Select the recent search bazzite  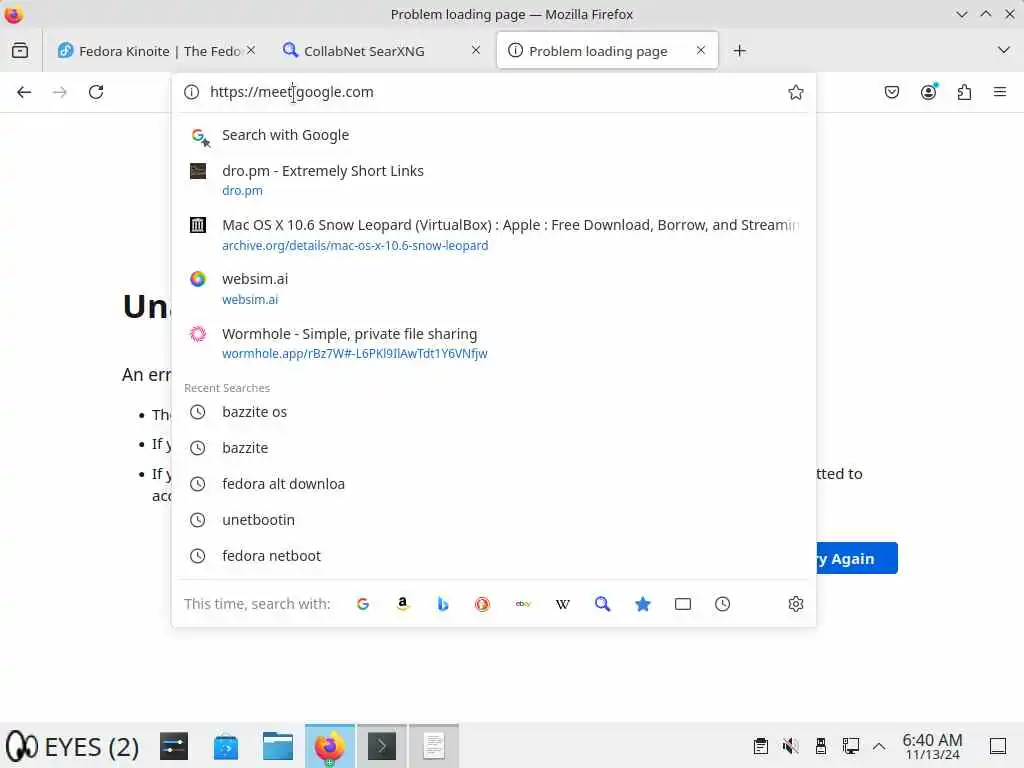494,448
